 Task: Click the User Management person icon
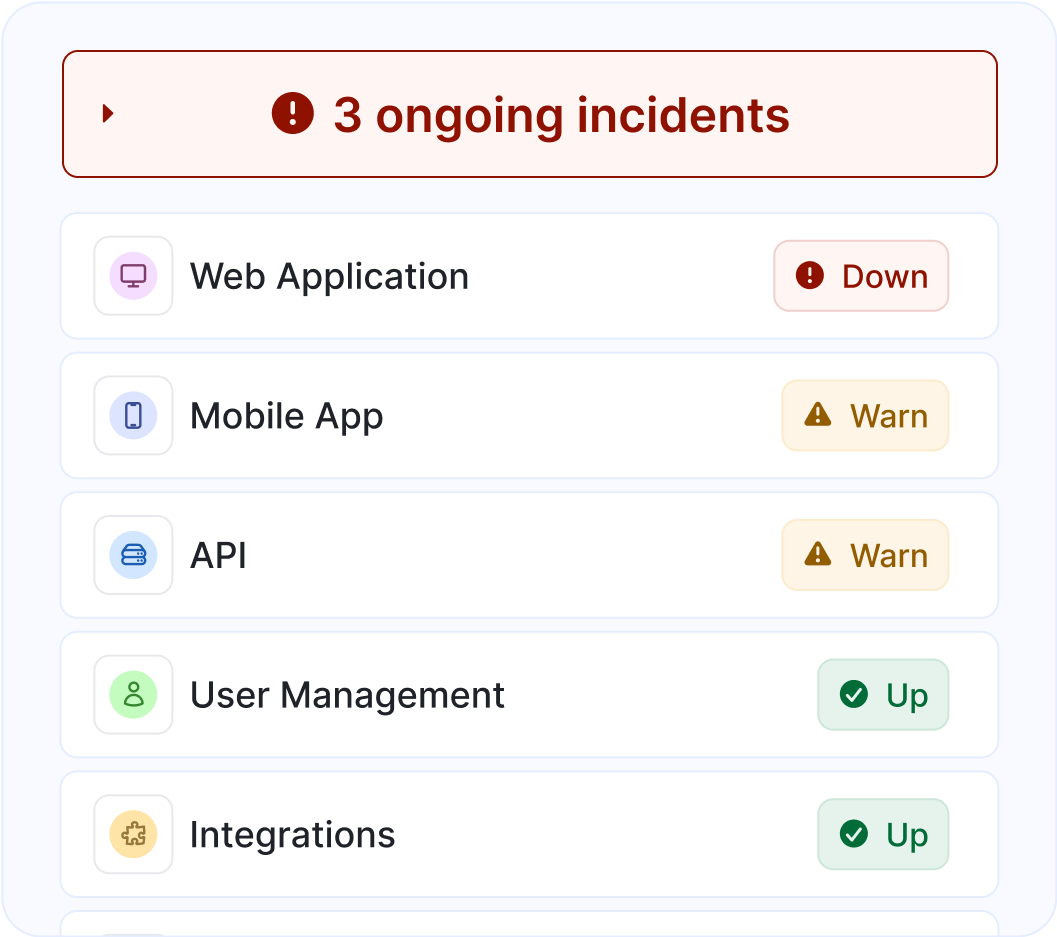point(133,695)
